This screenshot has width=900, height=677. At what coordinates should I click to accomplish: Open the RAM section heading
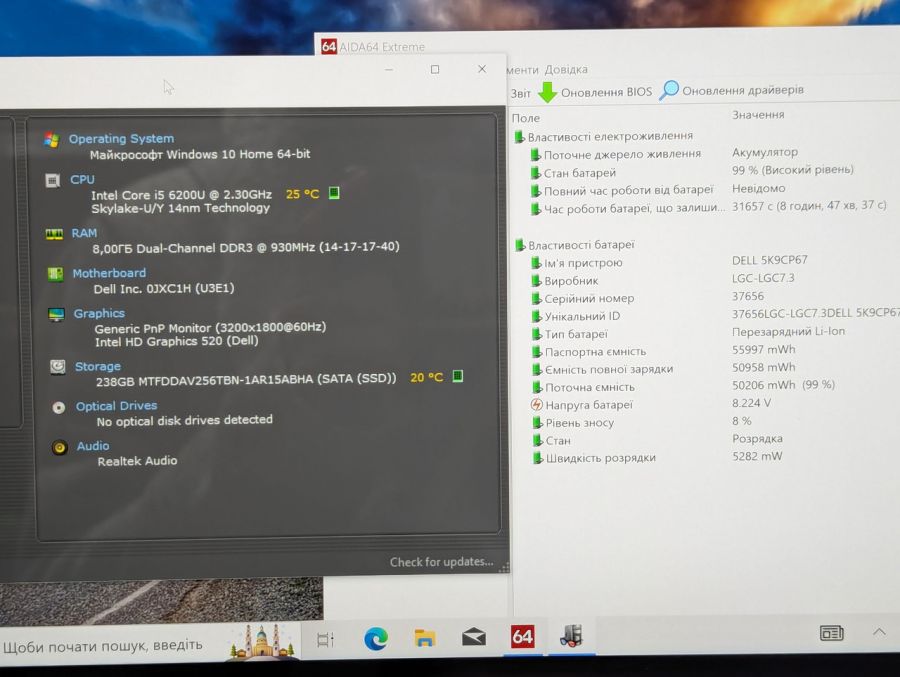point(84,233)
